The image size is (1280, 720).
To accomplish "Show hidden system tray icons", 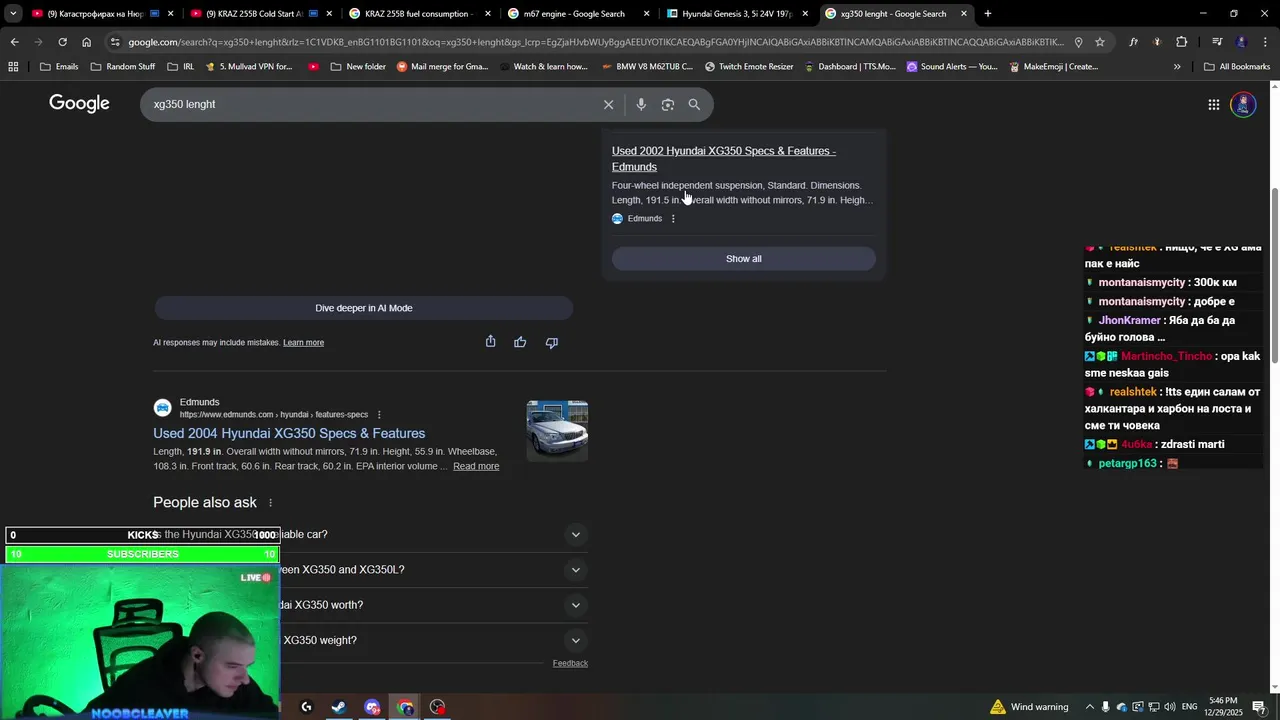I will (1090, 707).
